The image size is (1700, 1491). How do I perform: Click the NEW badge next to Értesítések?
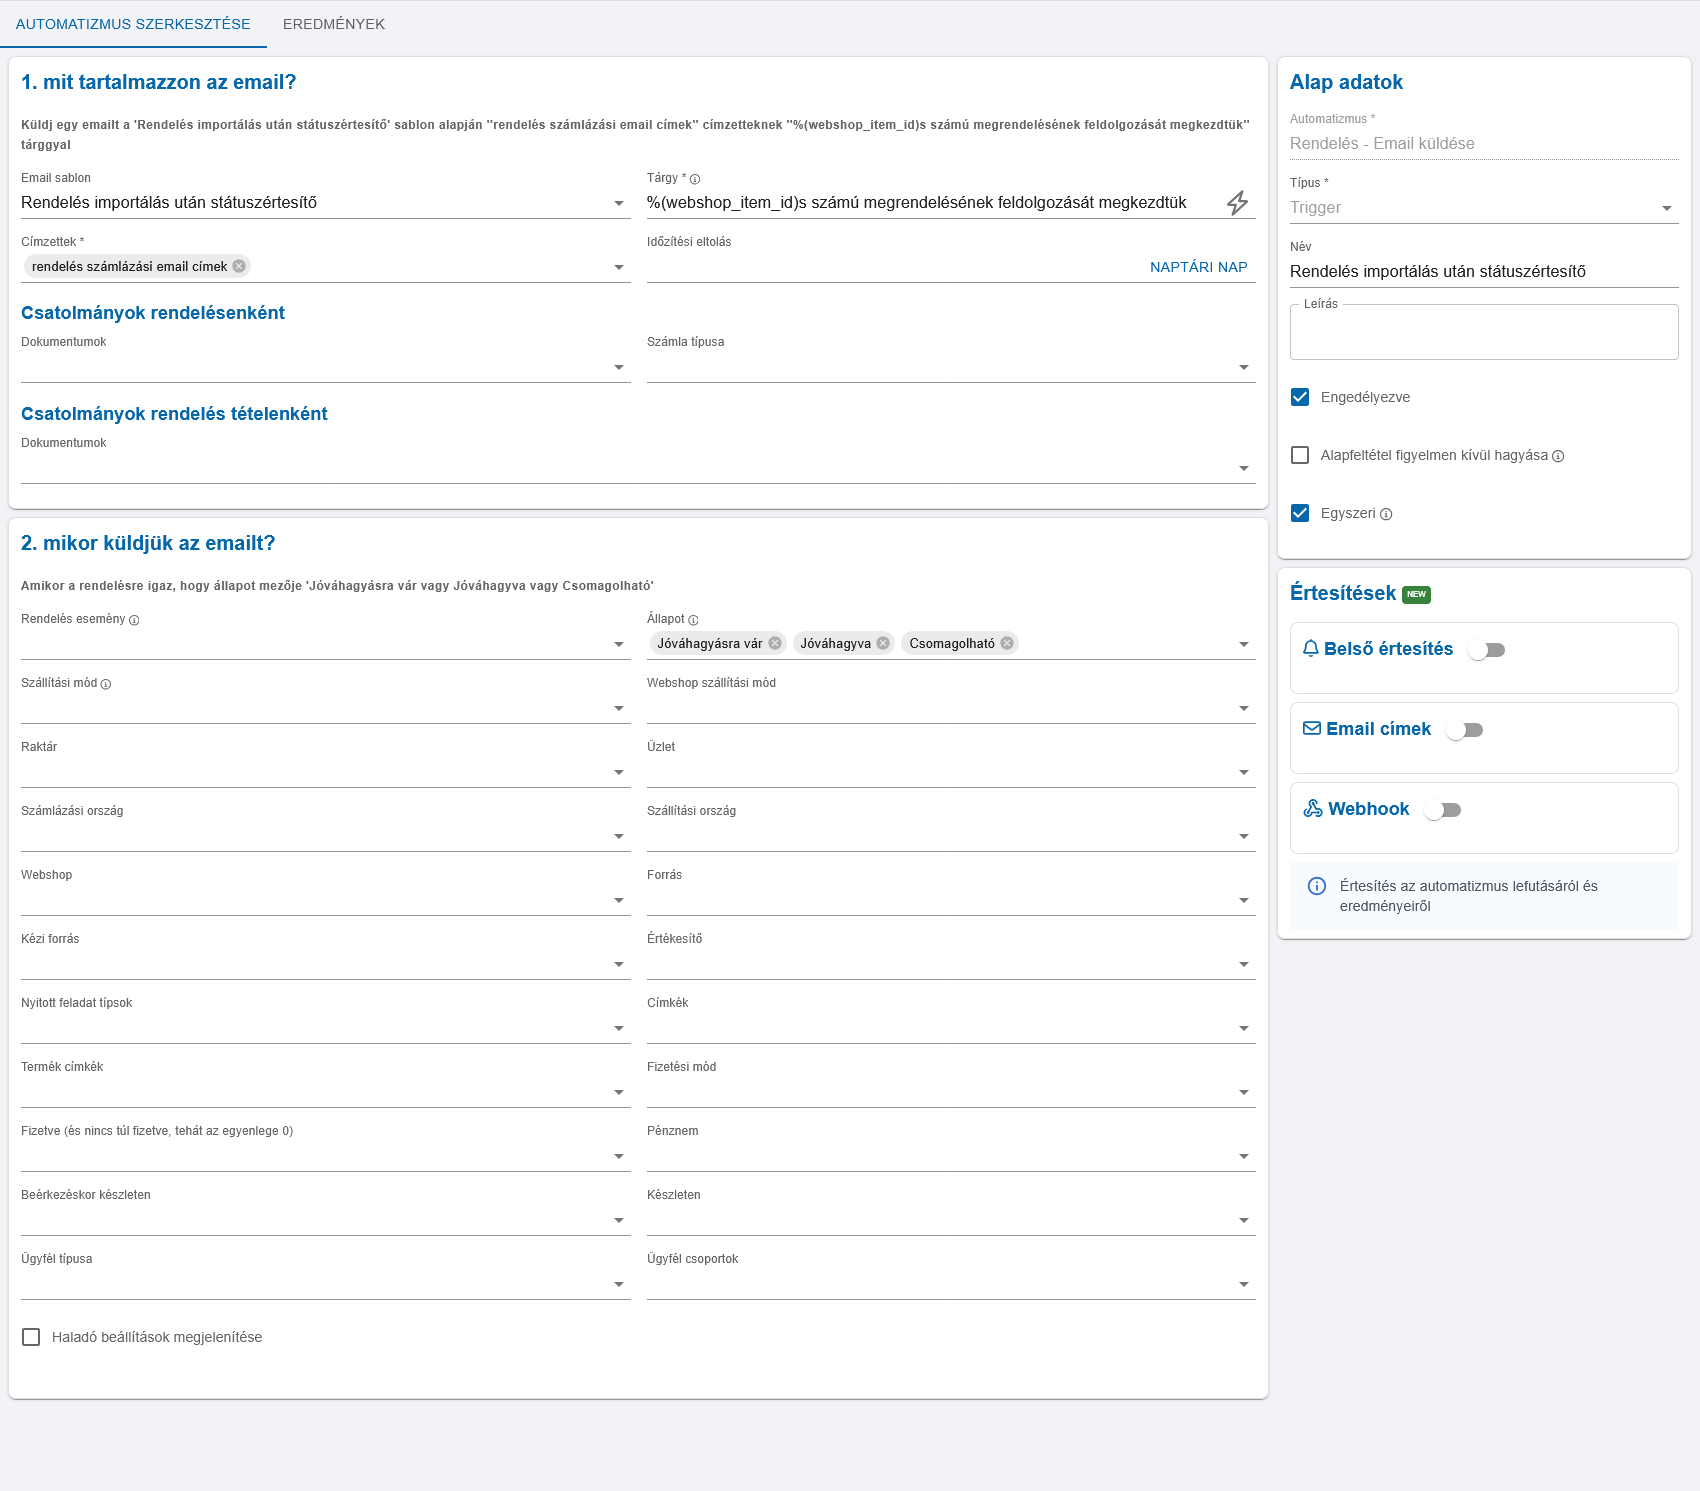[x=1416, y=594]
